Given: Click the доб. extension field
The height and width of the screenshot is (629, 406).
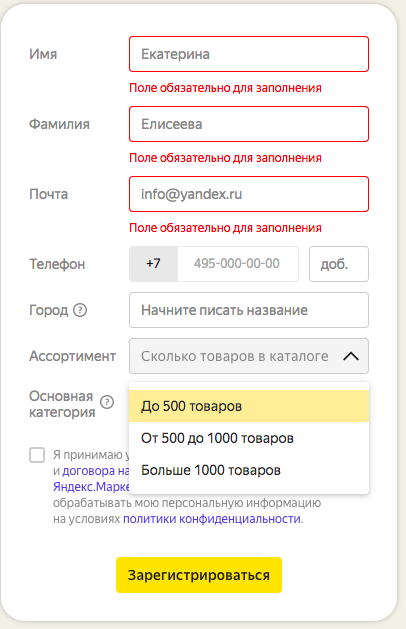Looking at the screenshot, I should click(x=339, y=264).
